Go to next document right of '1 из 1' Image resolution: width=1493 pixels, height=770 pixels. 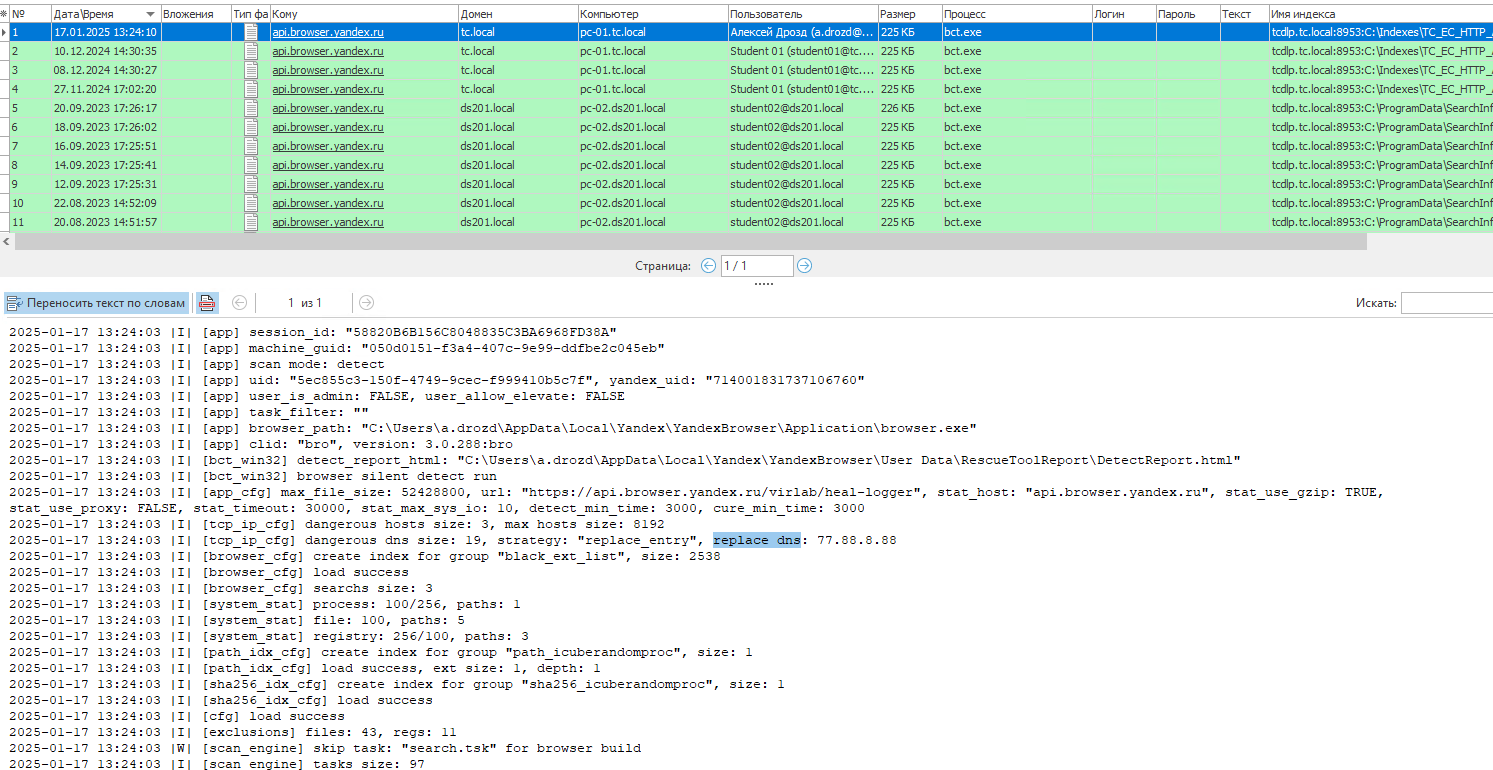click(x=367, y=303)
